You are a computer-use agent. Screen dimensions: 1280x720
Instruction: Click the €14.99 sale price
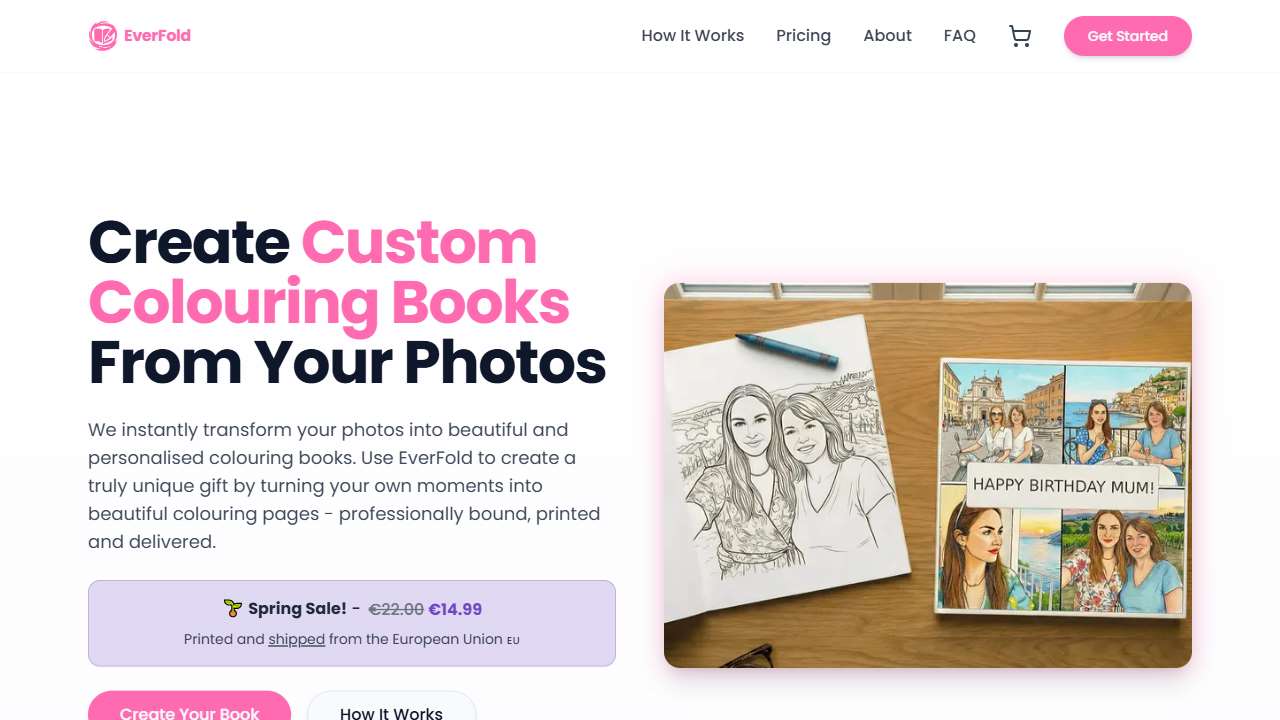click(x=455, y=608)
